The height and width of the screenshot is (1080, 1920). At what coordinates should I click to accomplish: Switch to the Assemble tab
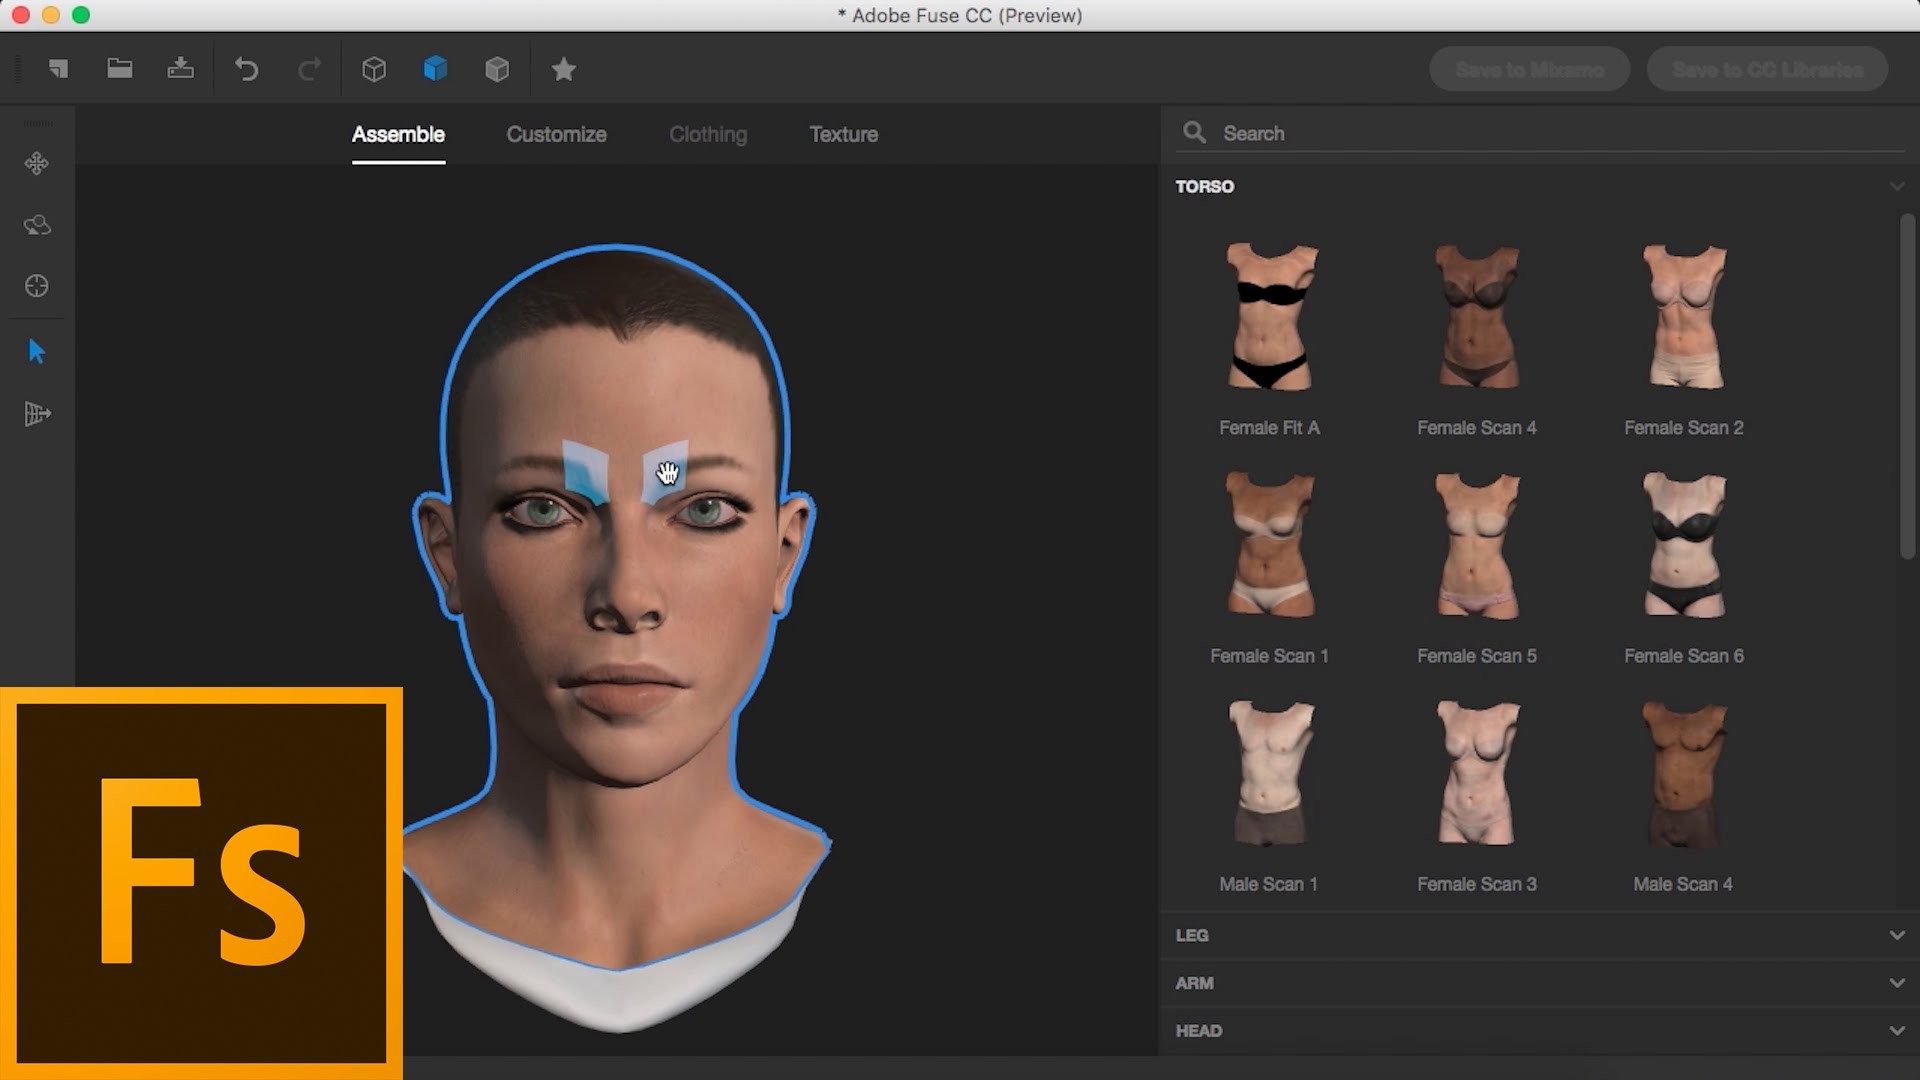[x=398, y=134]
